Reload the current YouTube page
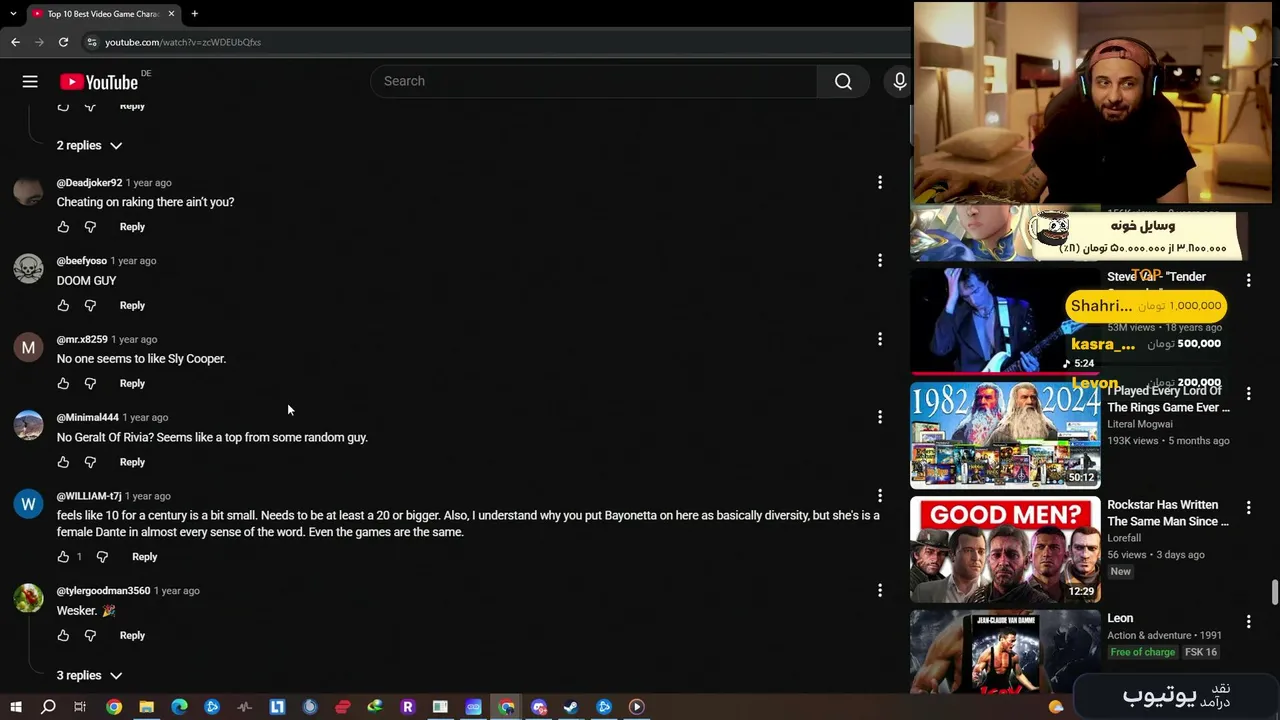 [63, 42]
